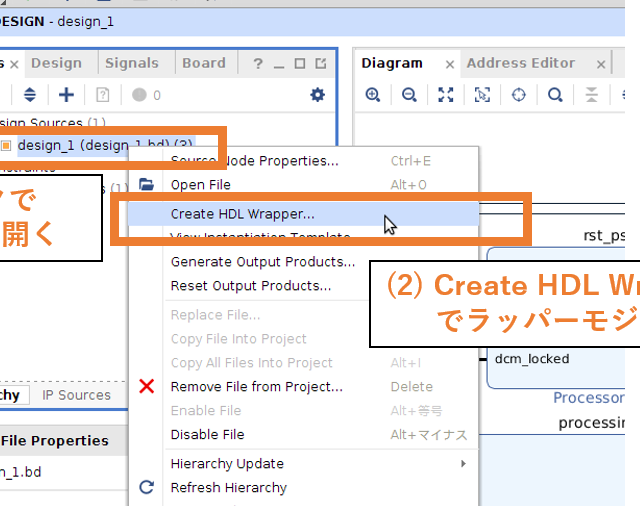This screenshot has height=506, width=640.
Task: Open the Signals tab
Action: point(132,63)
